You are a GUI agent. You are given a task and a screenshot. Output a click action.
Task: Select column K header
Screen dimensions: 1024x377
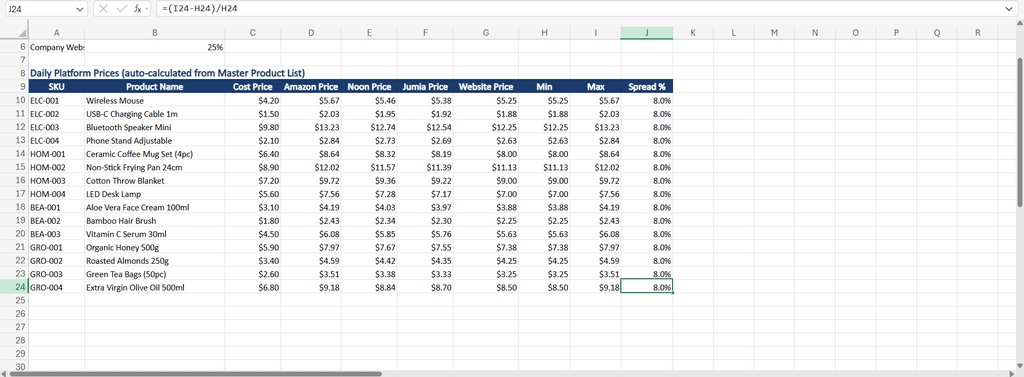(693, 33)
